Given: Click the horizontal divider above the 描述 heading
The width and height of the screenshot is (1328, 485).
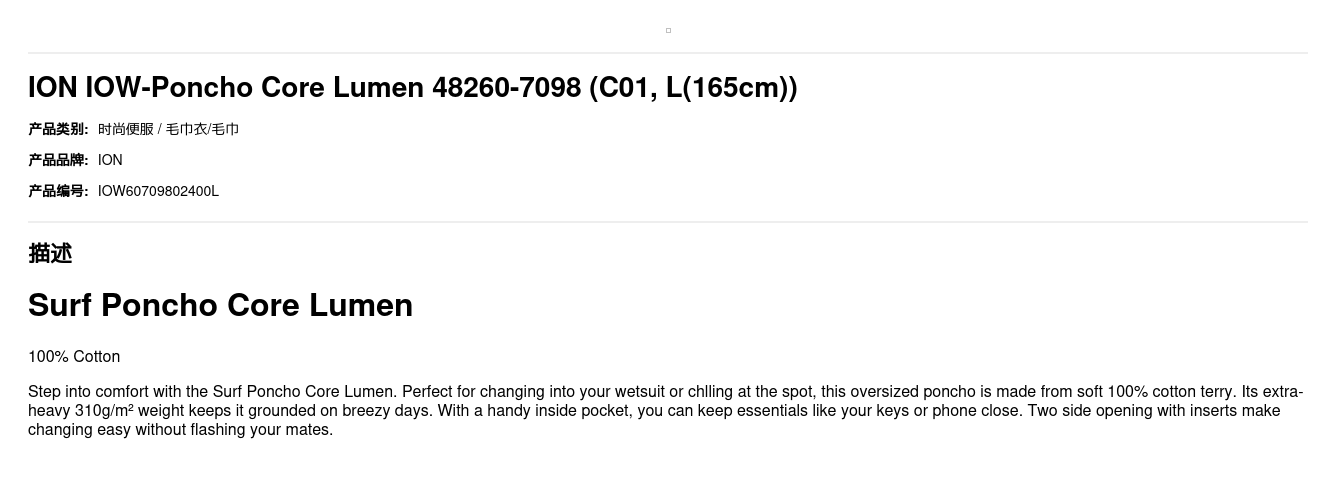Looking at the screenshot, I should click(668, 222).
